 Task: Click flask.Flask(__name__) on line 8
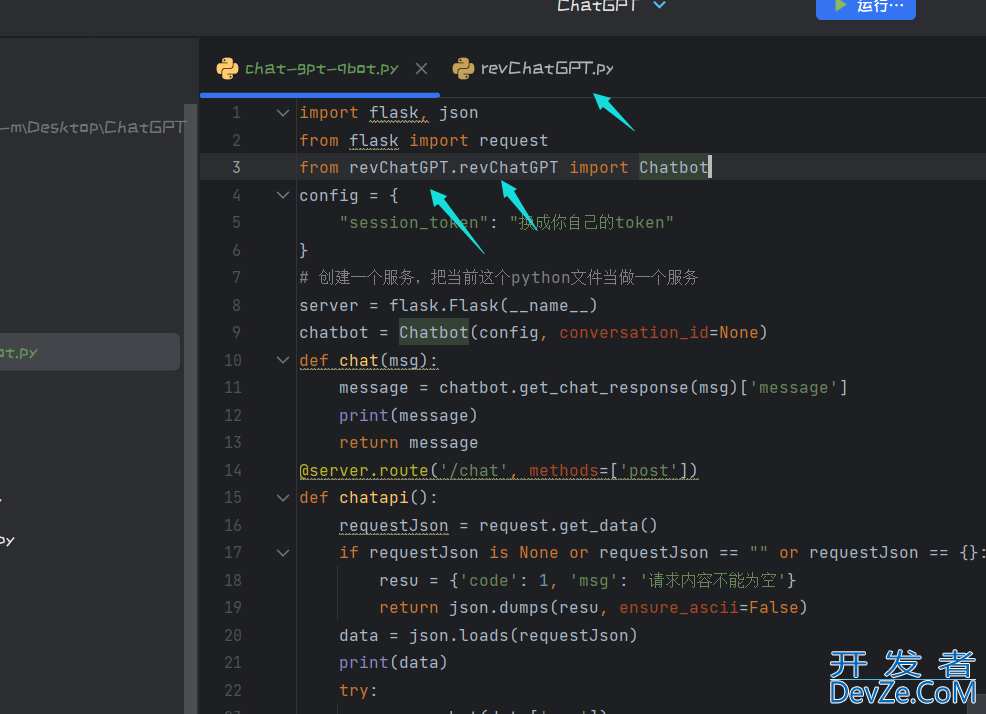pyautogui.click(x=493, y=305)
